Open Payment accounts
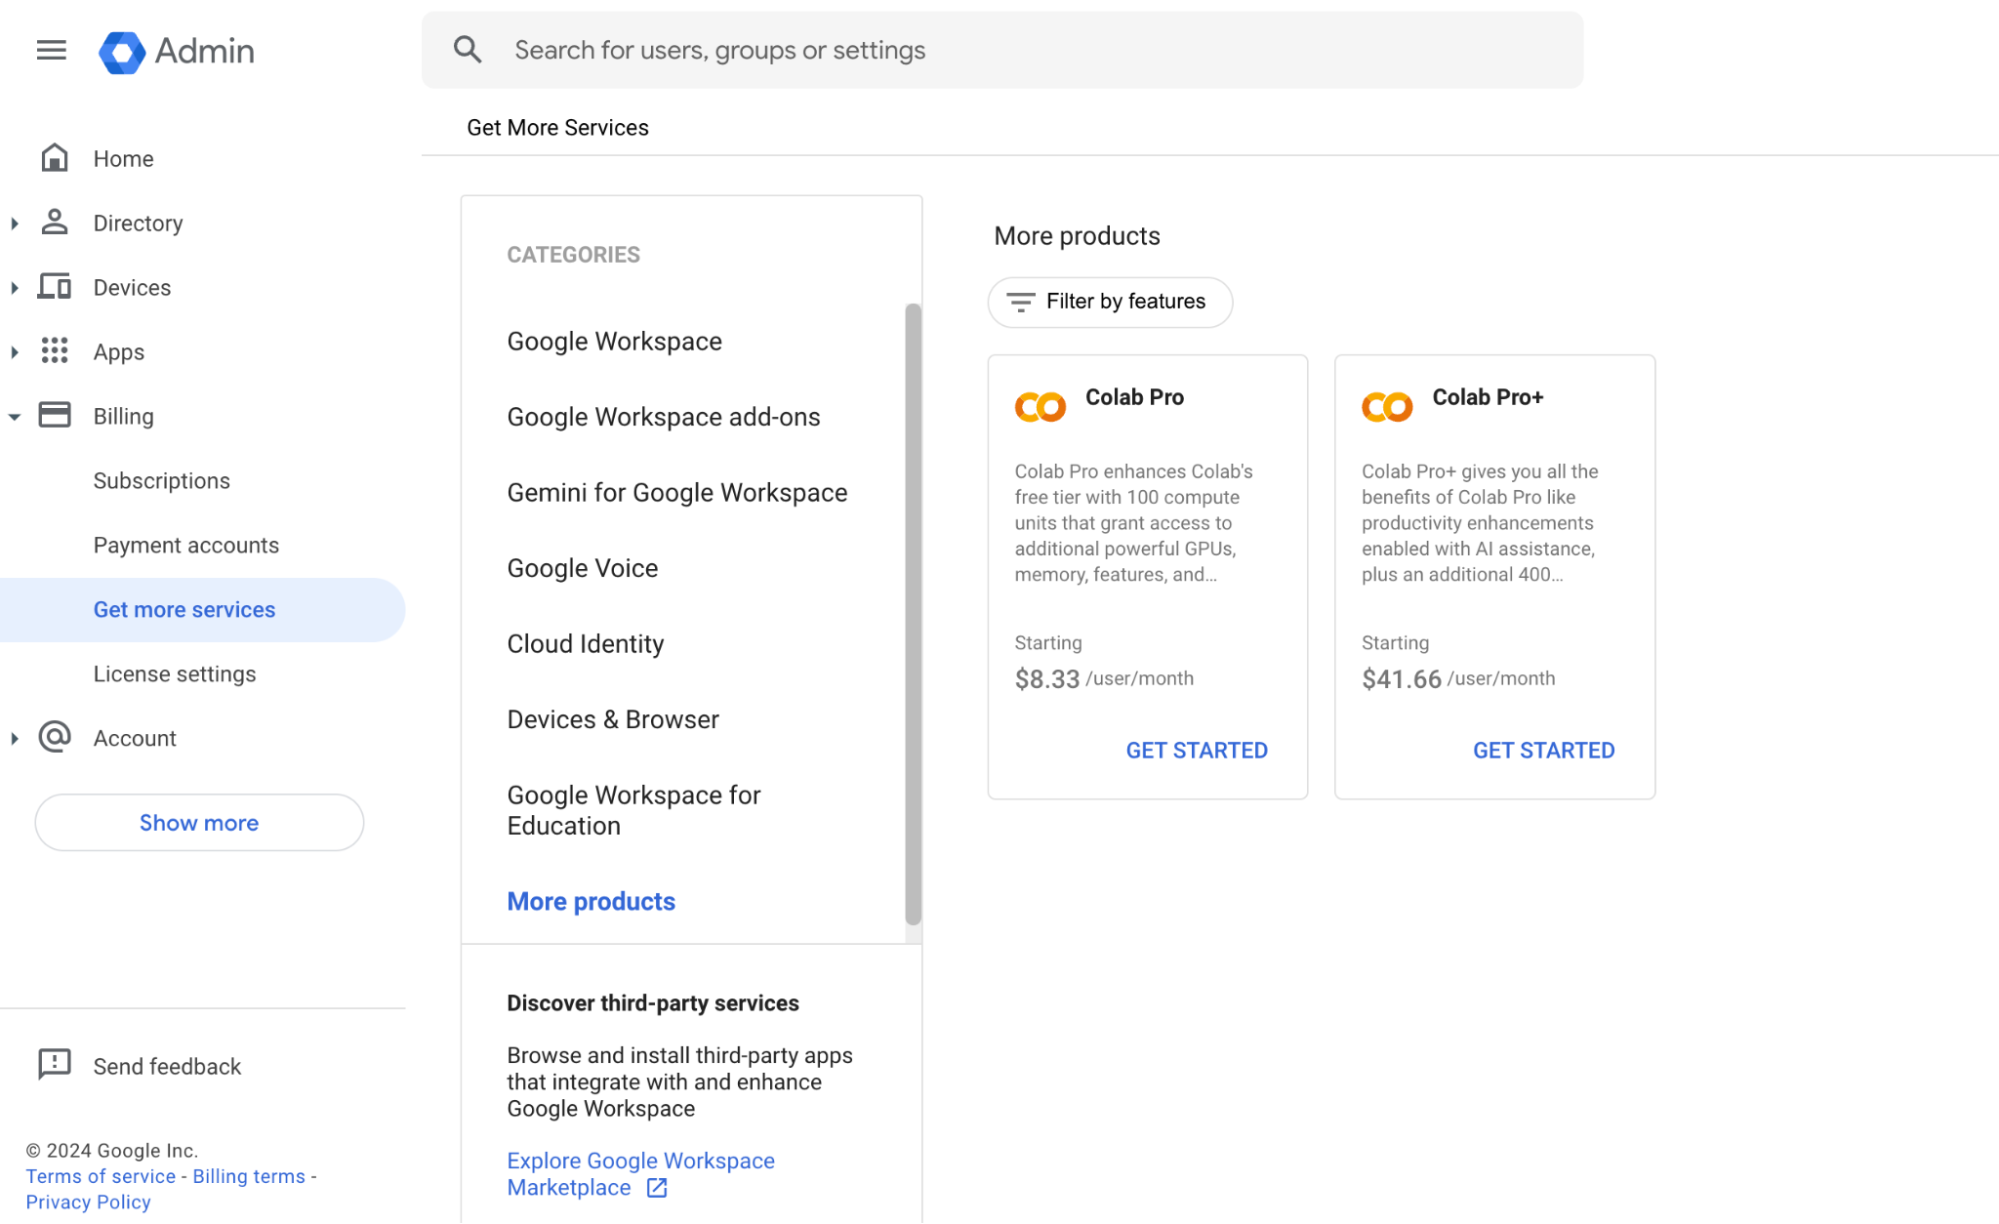This screenshot has width=1999, height=1224. coord(186,545)
